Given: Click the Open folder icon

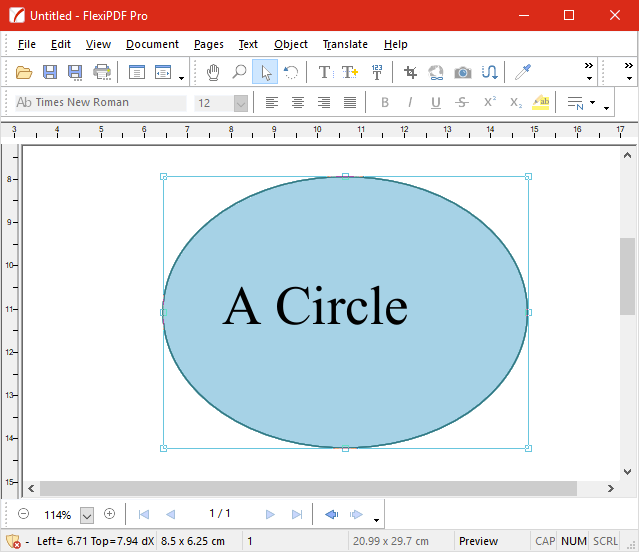Looking at the screenshot, I should click(x=24, y=72).
